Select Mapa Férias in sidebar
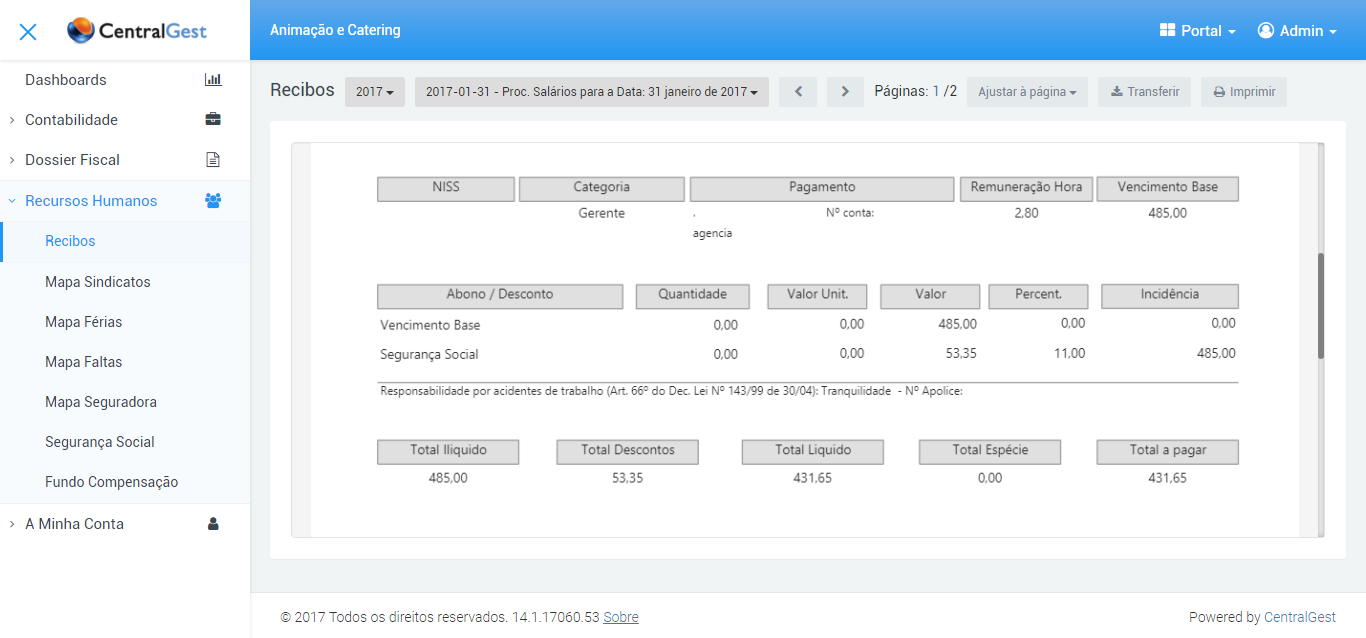The height and width of the screenshot is (638, 1366). 84,322
